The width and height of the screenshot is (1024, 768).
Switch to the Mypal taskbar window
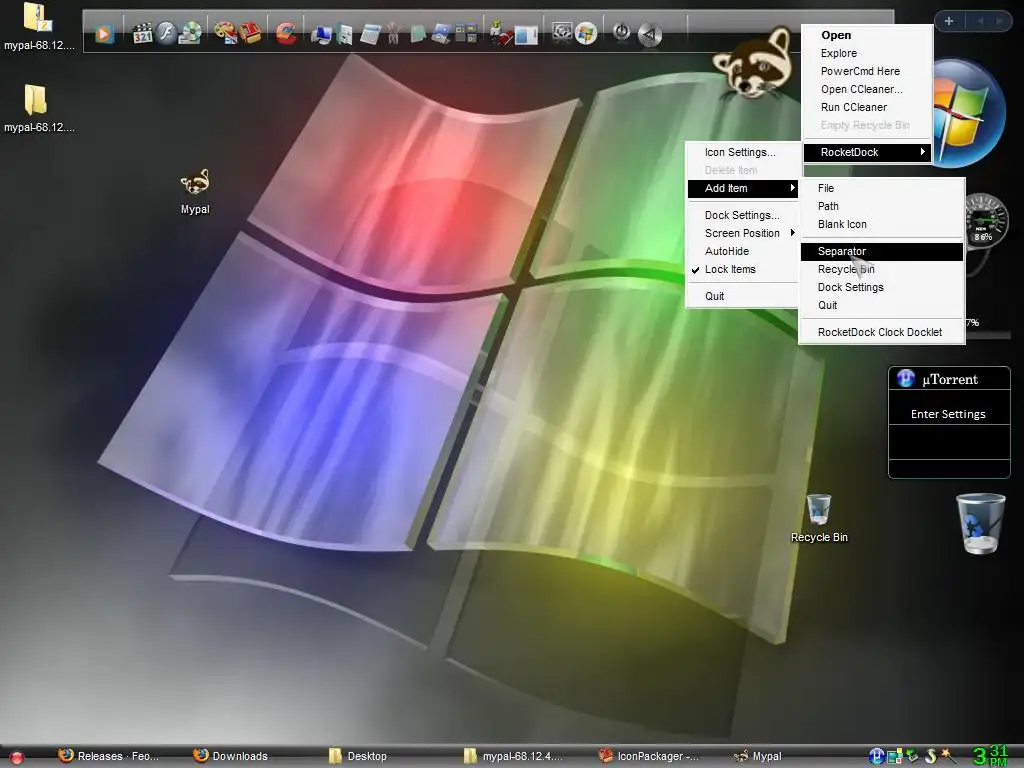click(x=758, y=756)
